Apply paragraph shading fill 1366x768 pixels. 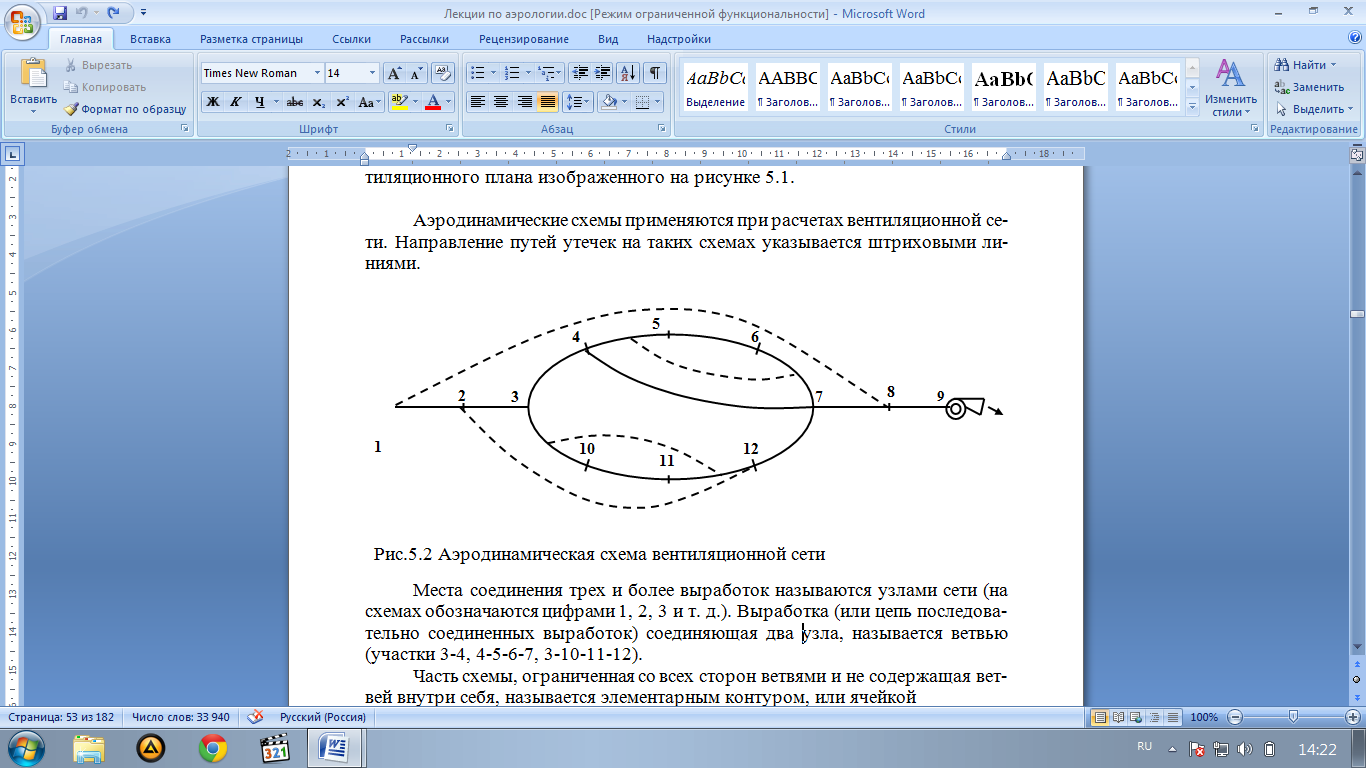[607, 102]
